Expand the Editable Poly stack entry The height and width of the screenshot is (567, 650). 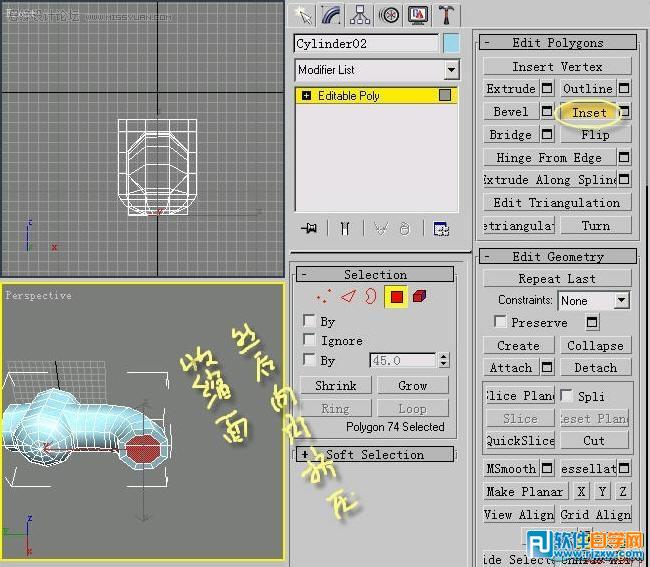coord(306,96)
